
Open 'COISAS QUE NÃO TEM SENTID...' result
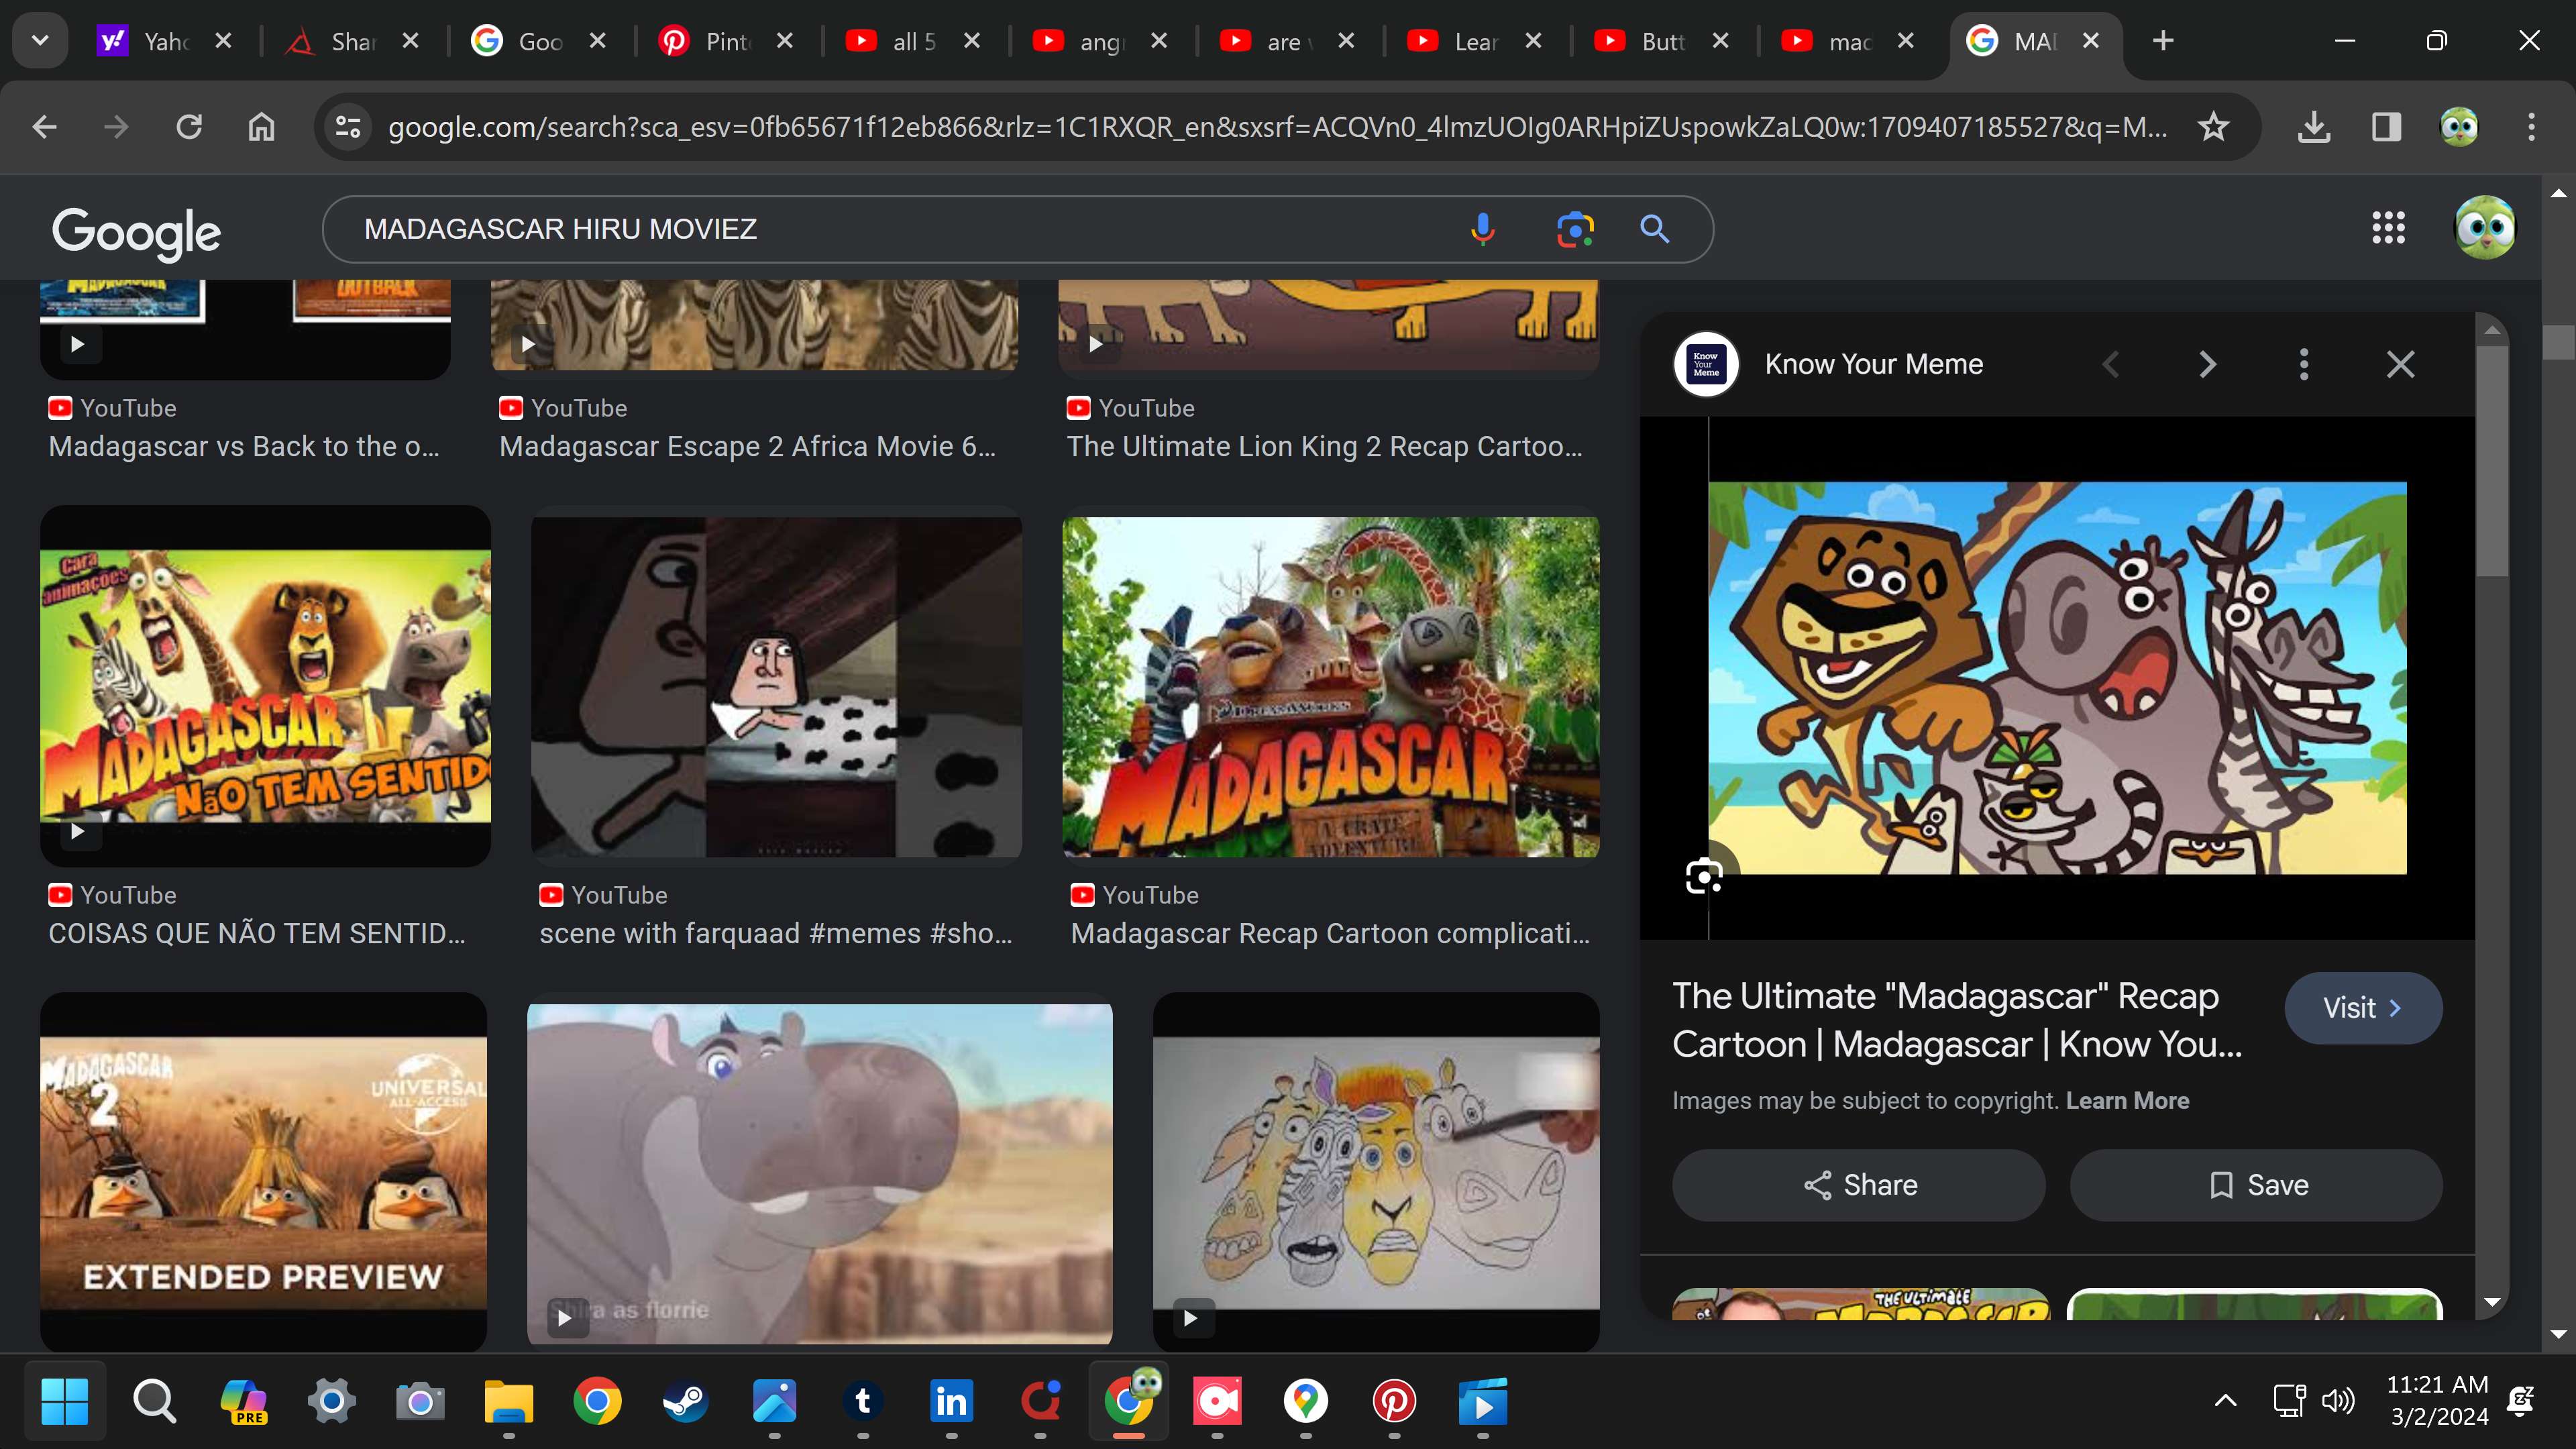257,933
